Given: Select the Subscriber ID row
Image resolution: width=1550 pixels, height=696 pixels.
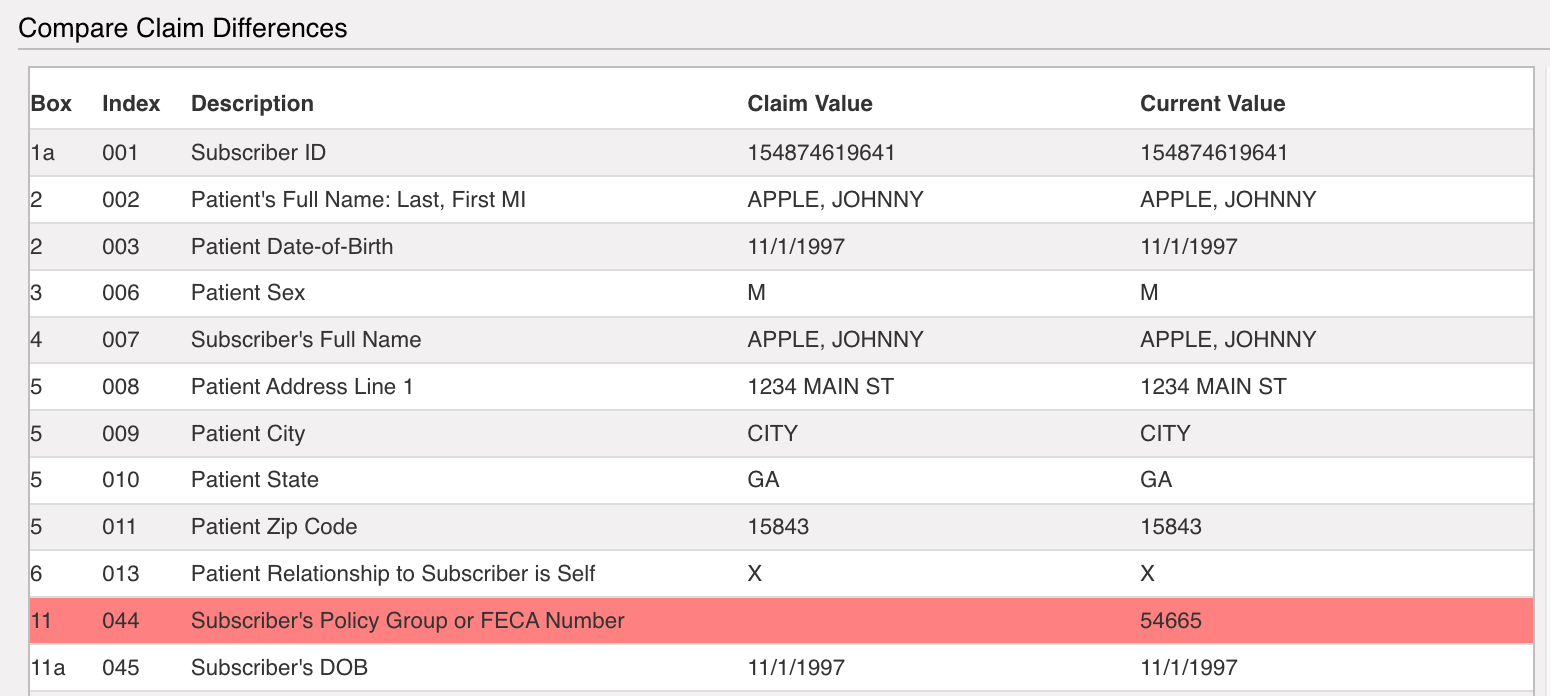Looking at the screenshot, I should click(x=781, y=153).
